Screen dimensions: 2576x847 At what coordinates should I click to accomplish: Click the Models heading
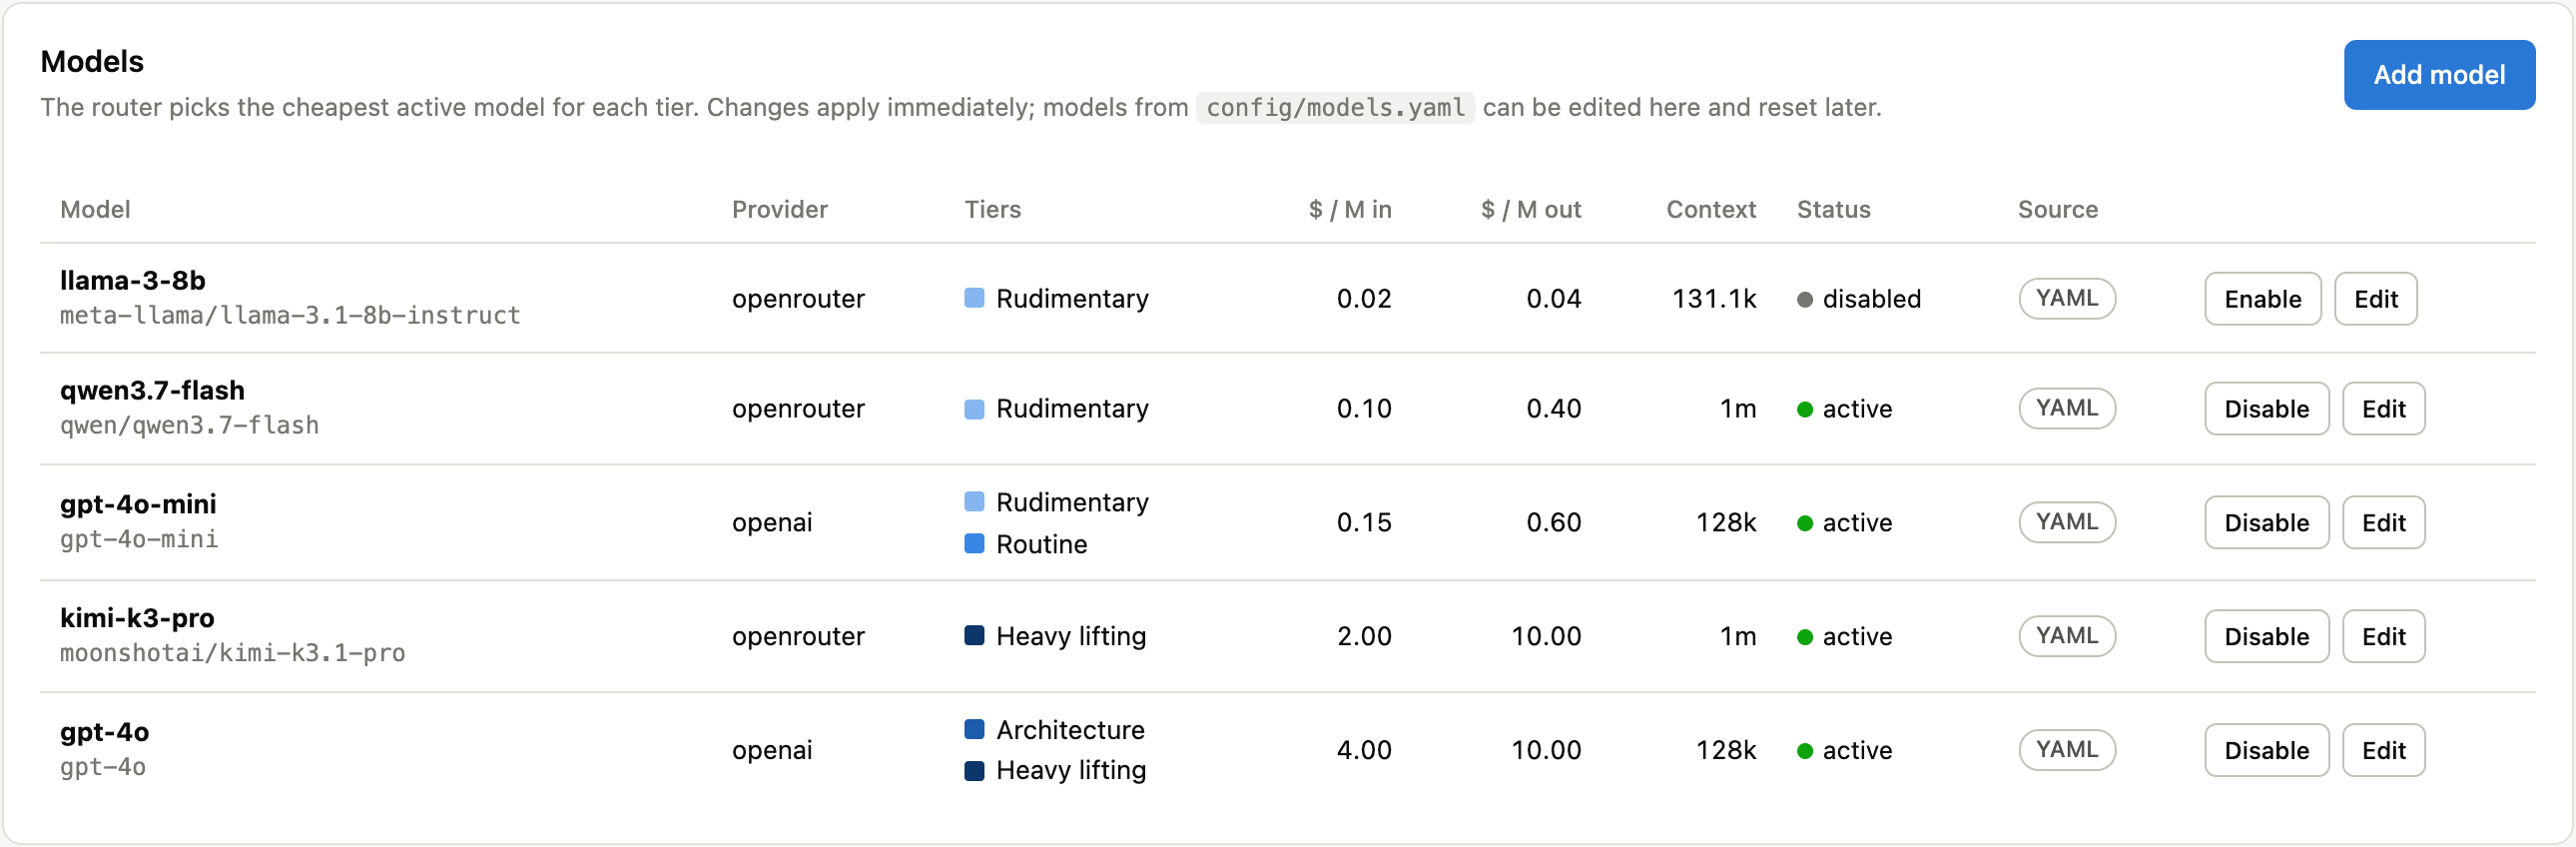tap(92, 62)
